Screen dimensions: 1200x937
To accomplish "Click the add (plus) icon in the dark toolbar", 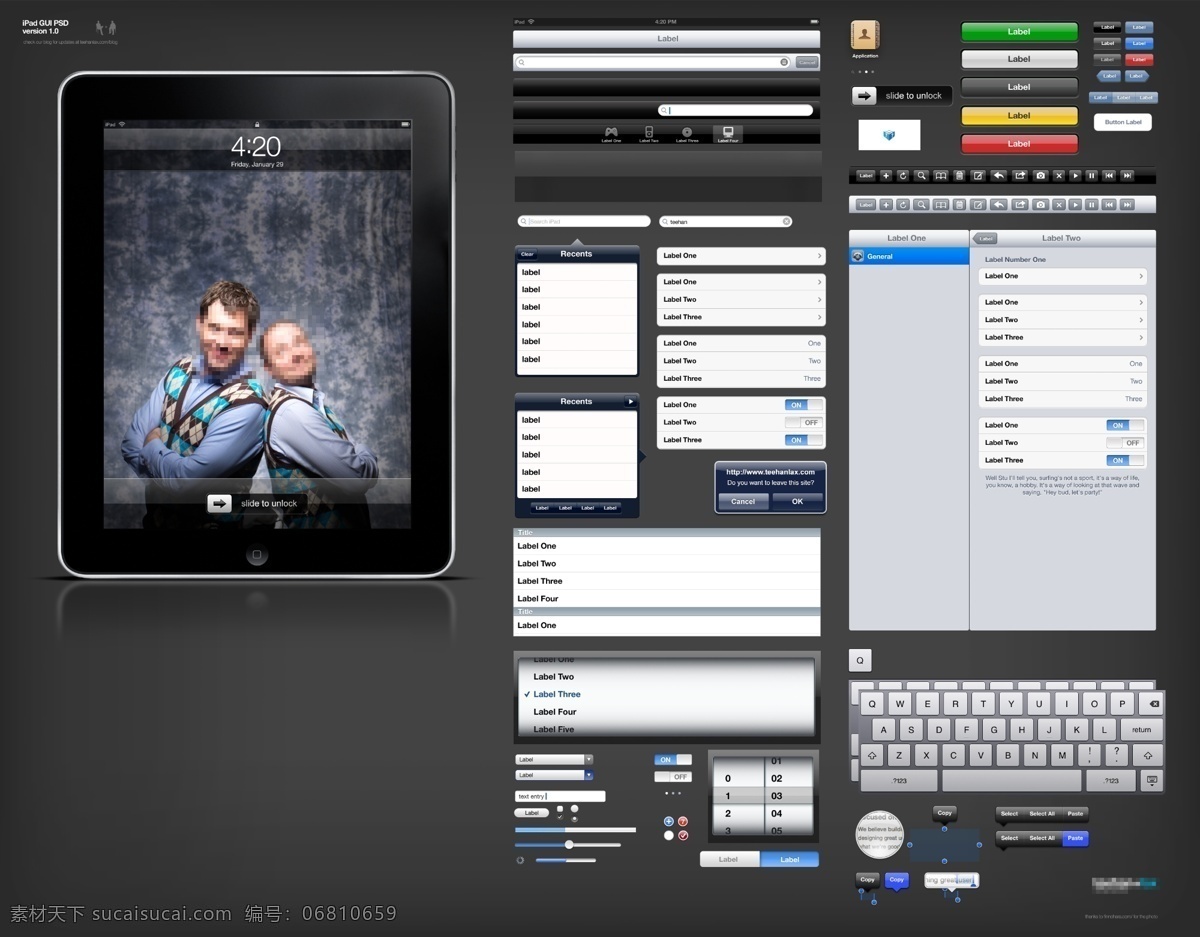I will coord(886,176).
